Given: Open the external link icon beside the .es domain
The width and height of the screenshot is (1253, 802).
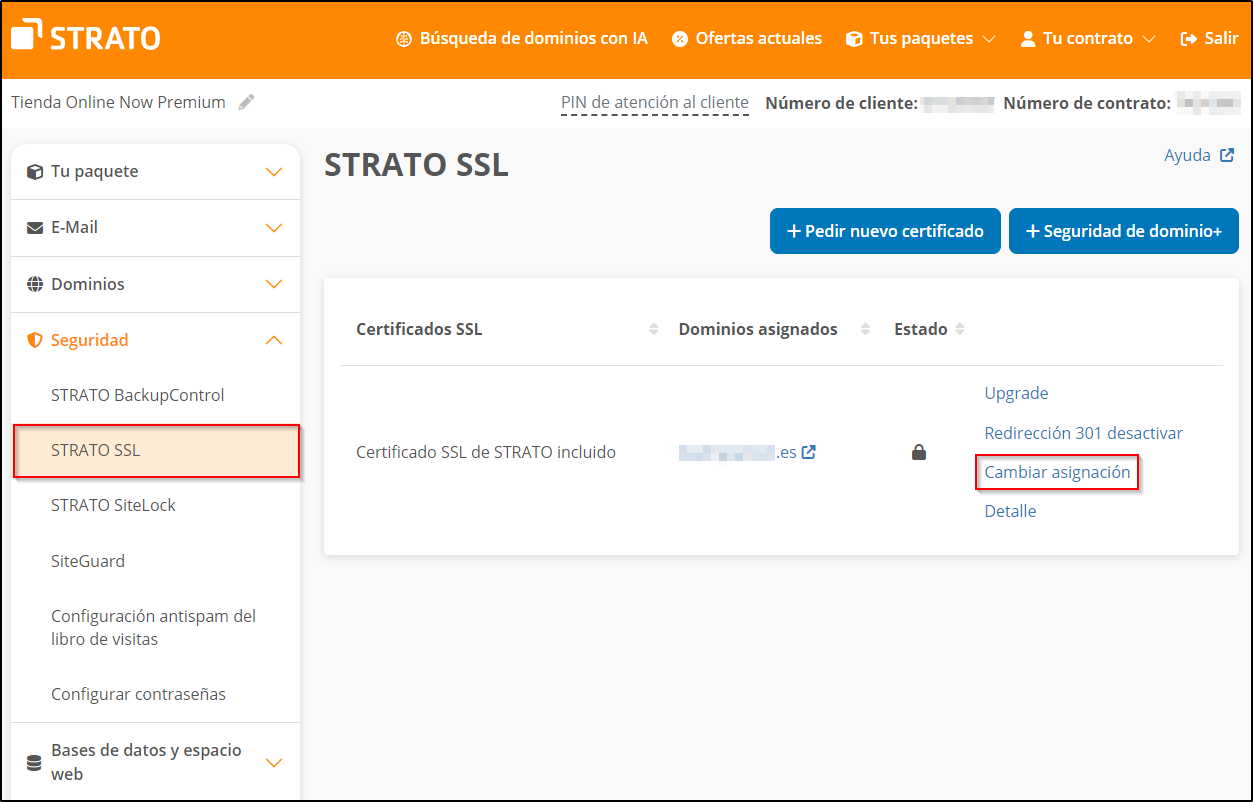Looking at the screenshot, I should click(808, 451).
